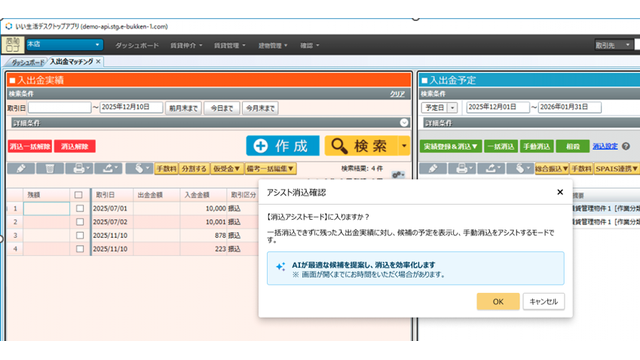Click キャンセル in the dialog
Screen dimensions: 640x360
[543, 302]
